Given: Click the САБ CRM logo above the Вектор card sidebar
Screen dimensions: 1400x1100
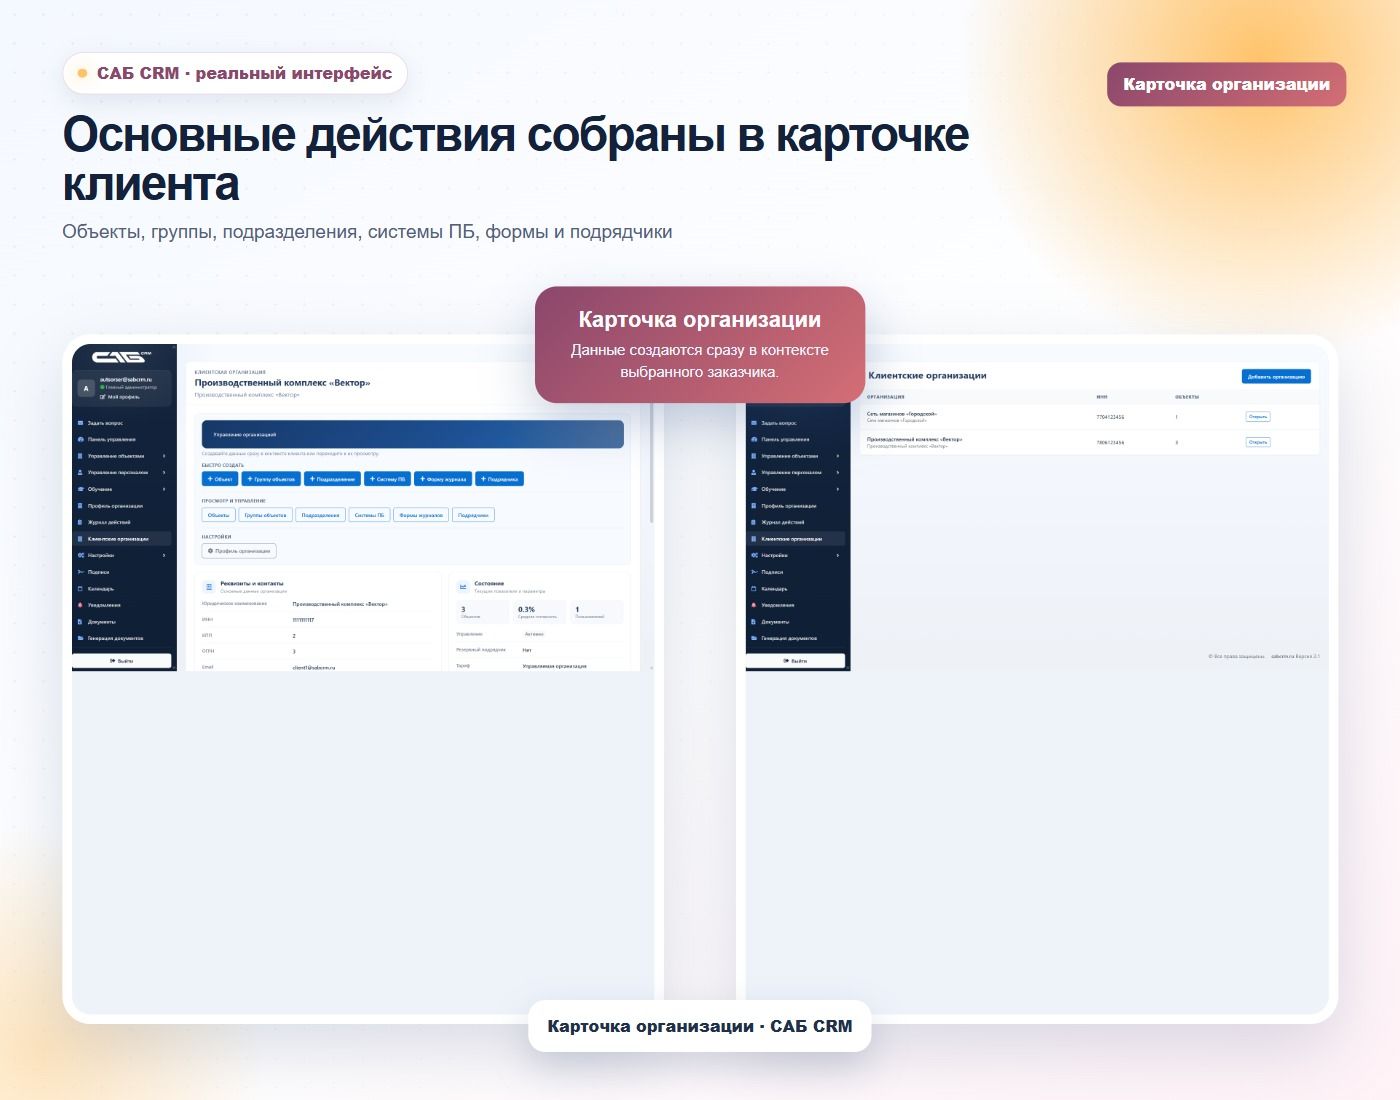Looking at the screenshot, I should [122, 357].
